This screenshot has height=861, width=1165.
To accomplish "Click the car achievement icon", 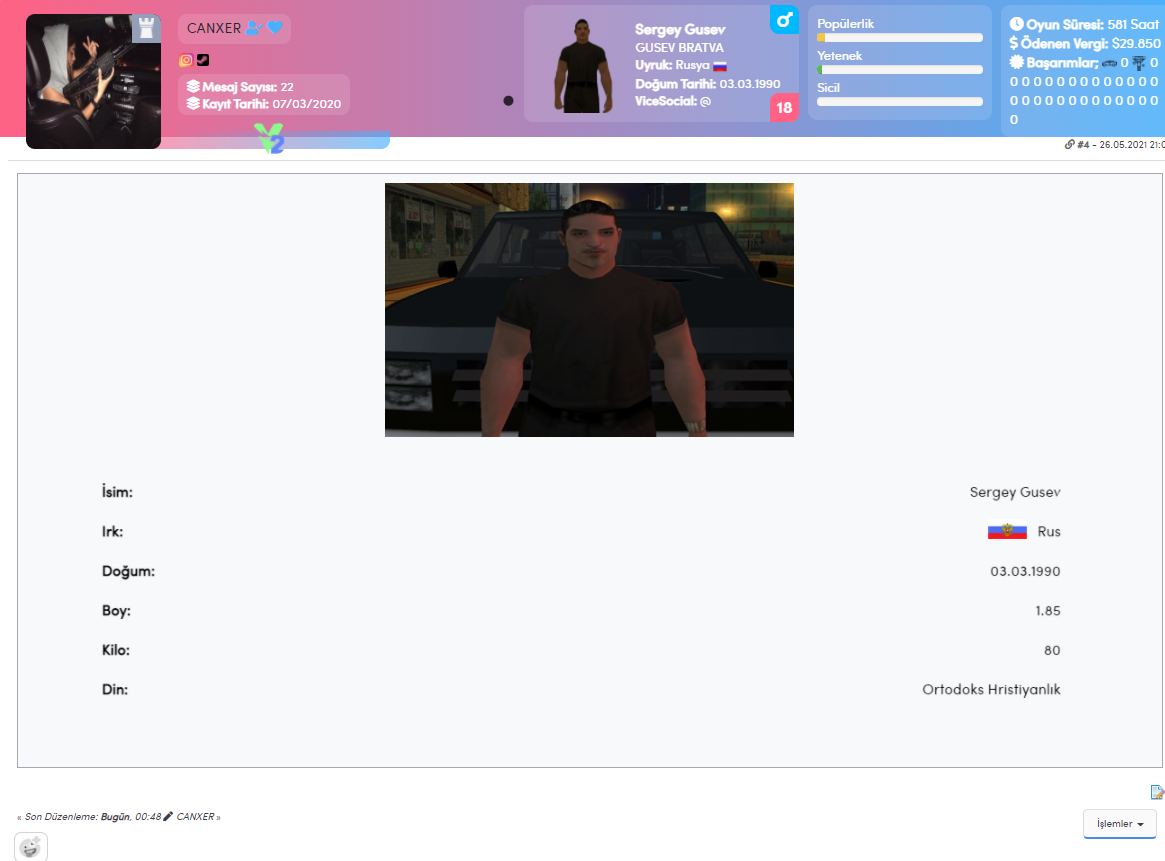I will pyautogui.click(x=1109, y=63).
